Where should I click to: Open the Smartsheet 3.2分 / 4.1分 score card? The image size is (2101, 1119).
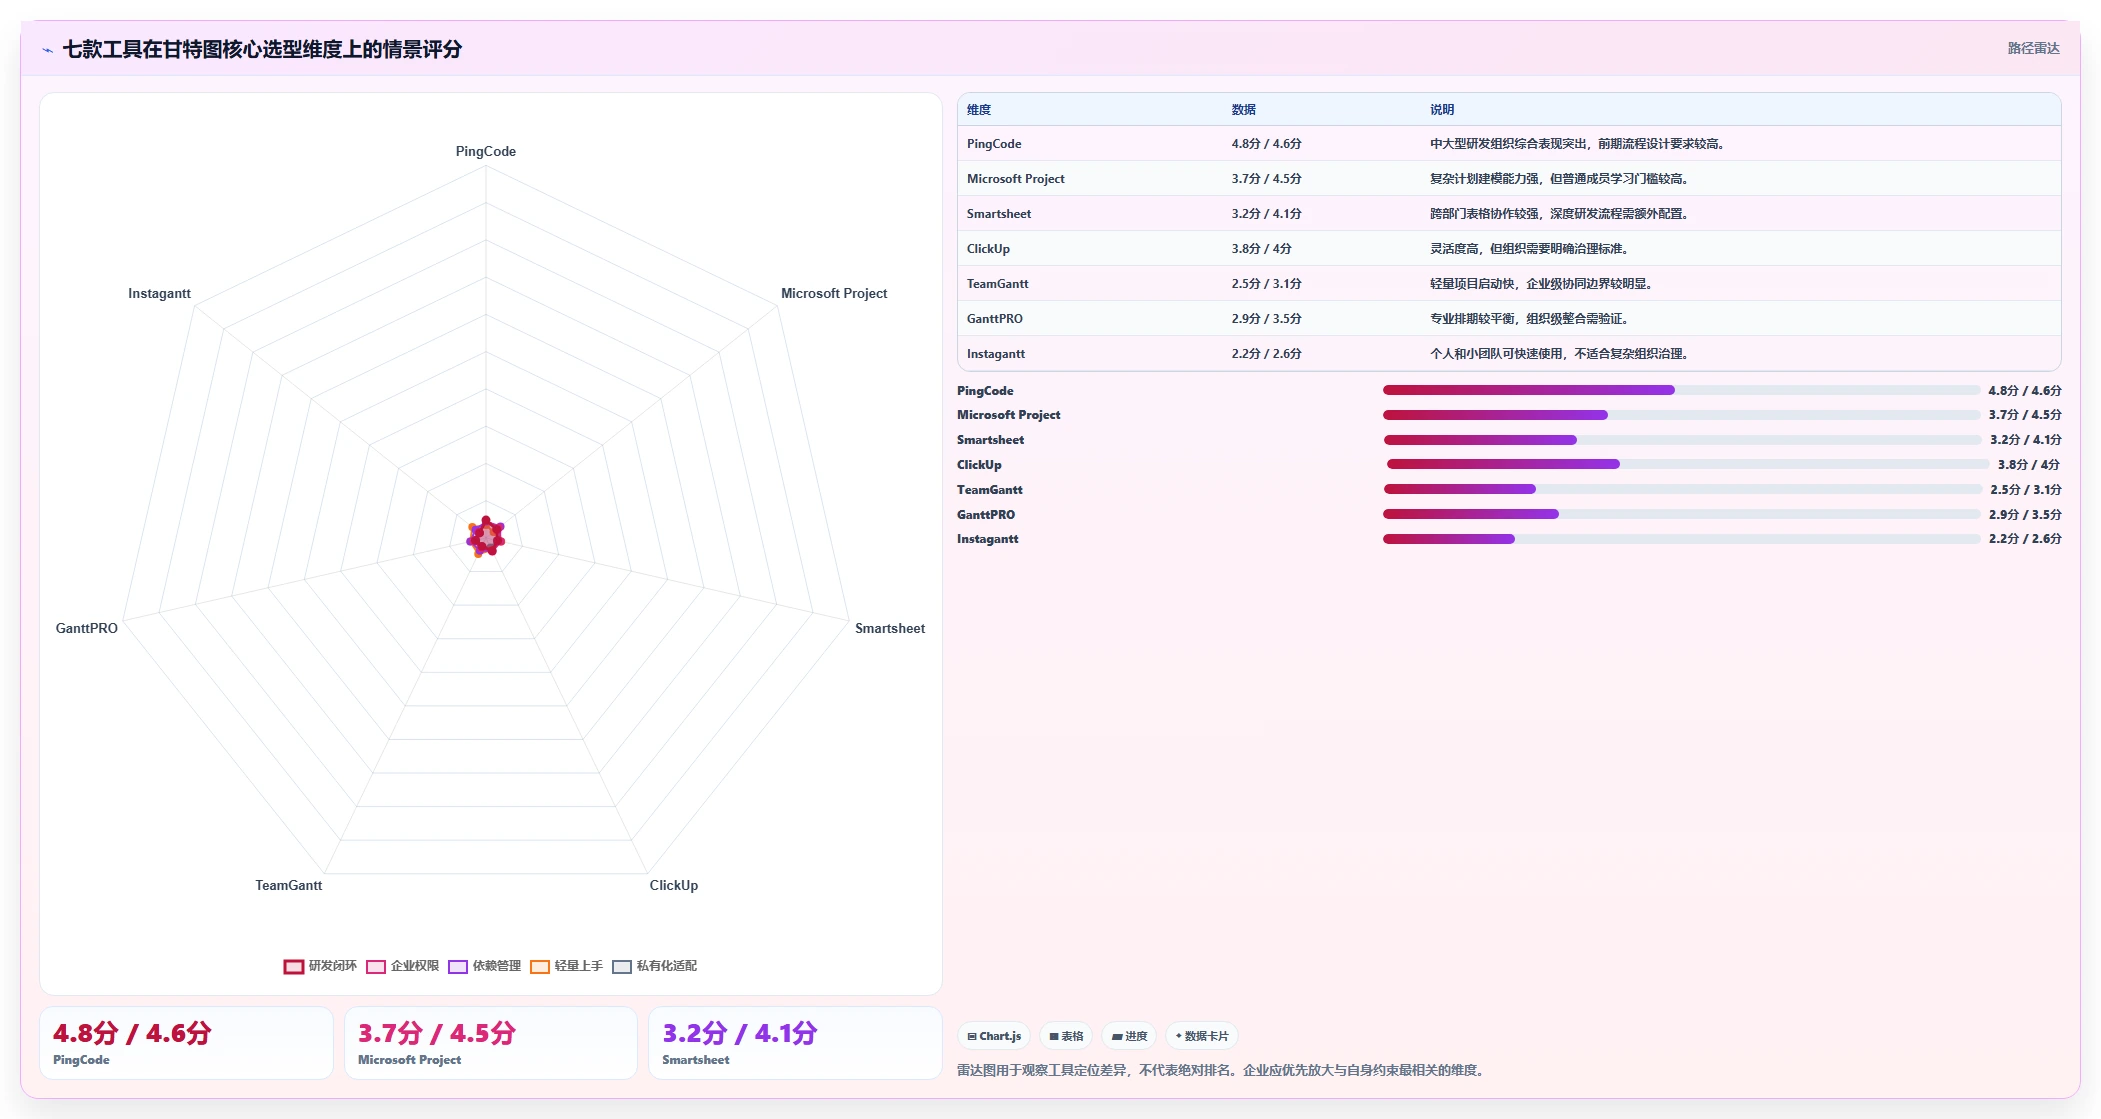795,1043
